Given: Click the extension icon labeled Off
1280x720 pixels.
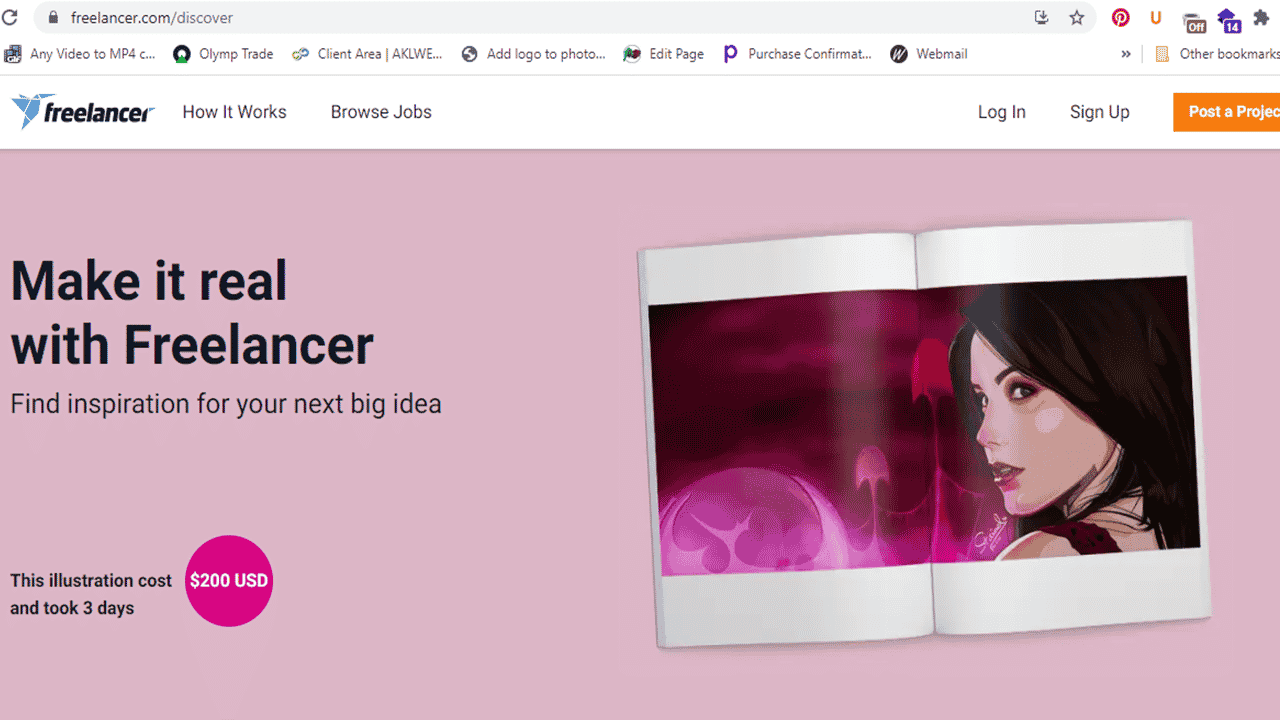Looking at the screenshot, I should pos(1193,21).
